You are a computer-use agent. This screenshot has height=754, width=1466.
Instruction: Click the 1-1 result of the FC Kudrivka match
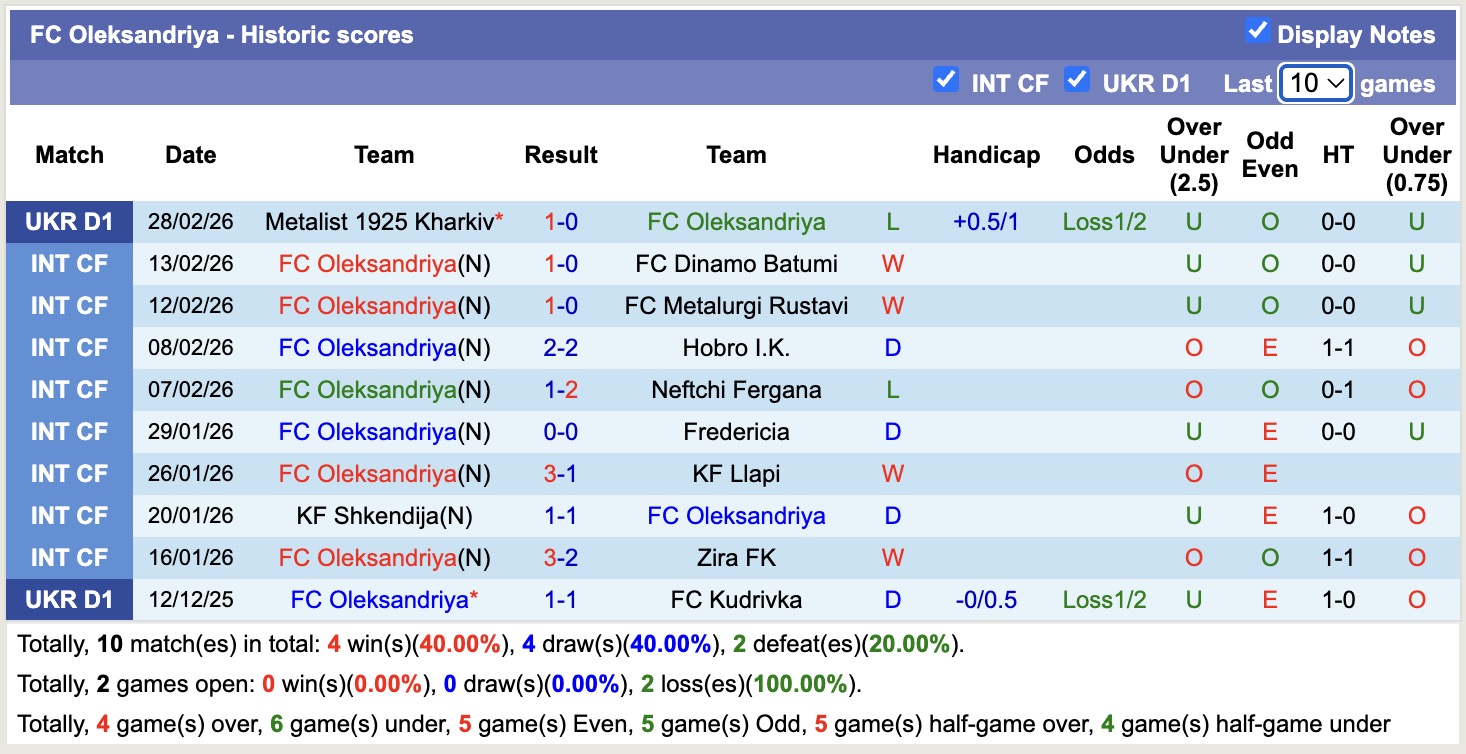pyautogui.click(x=561, y=599)
